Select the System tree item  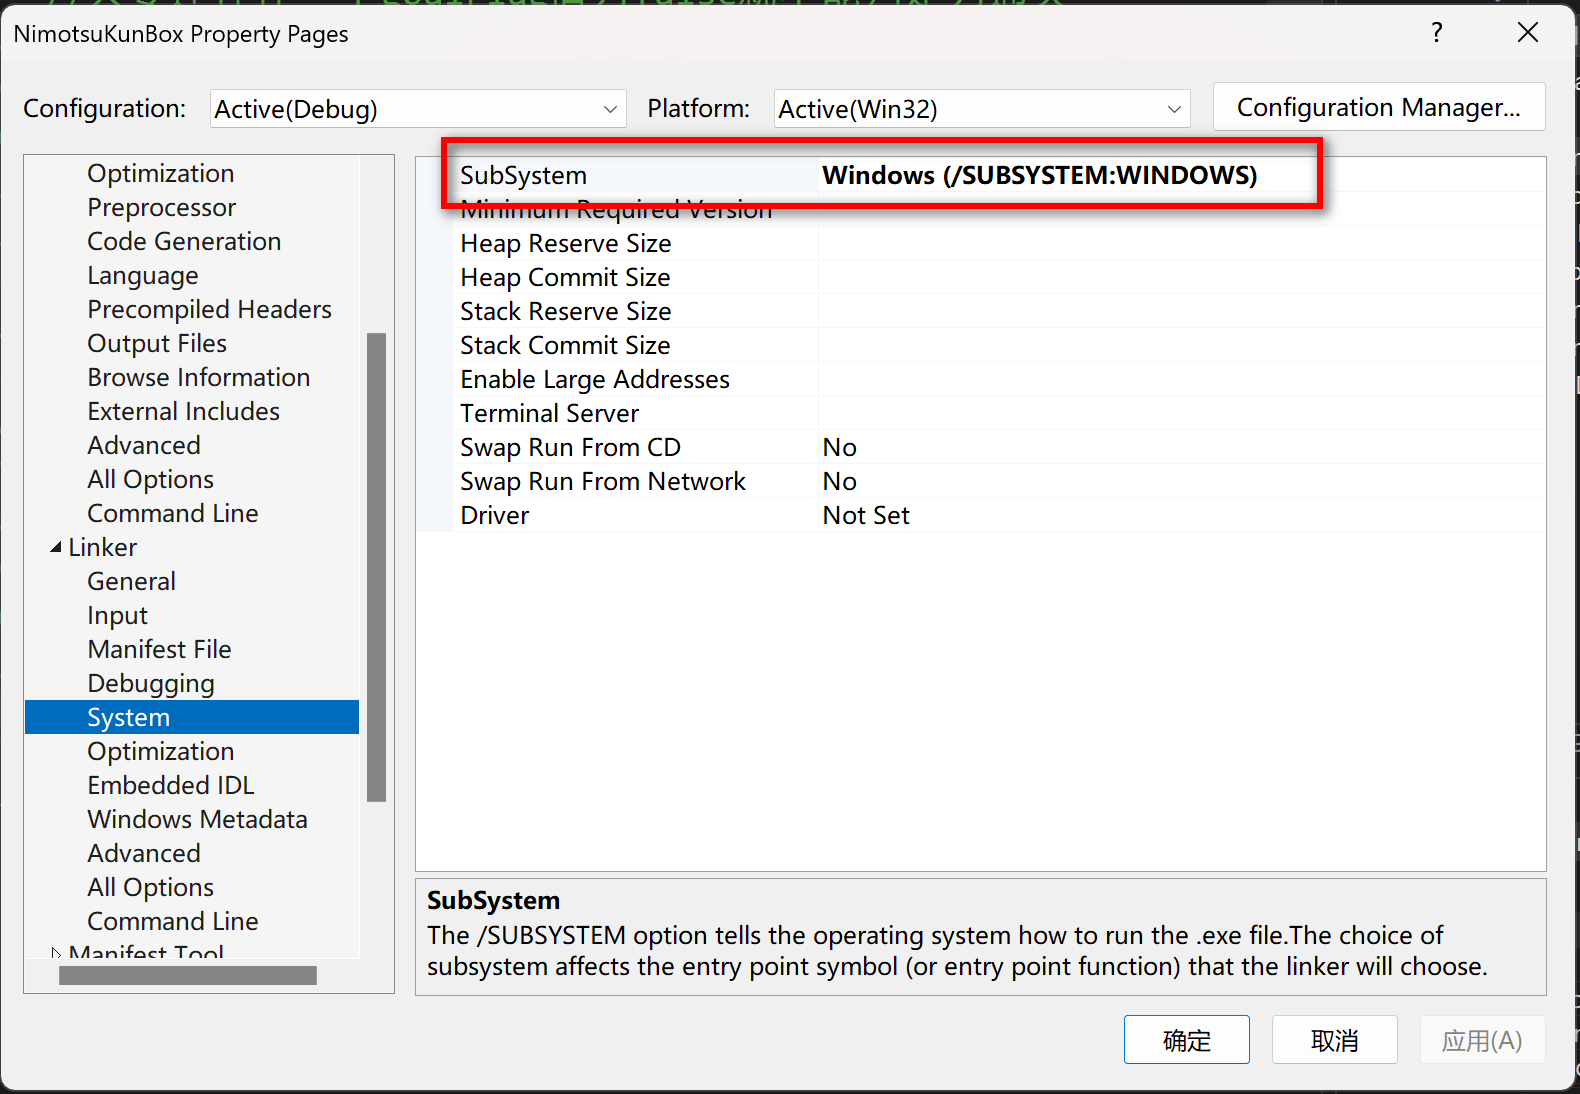[x=192, y=717]
